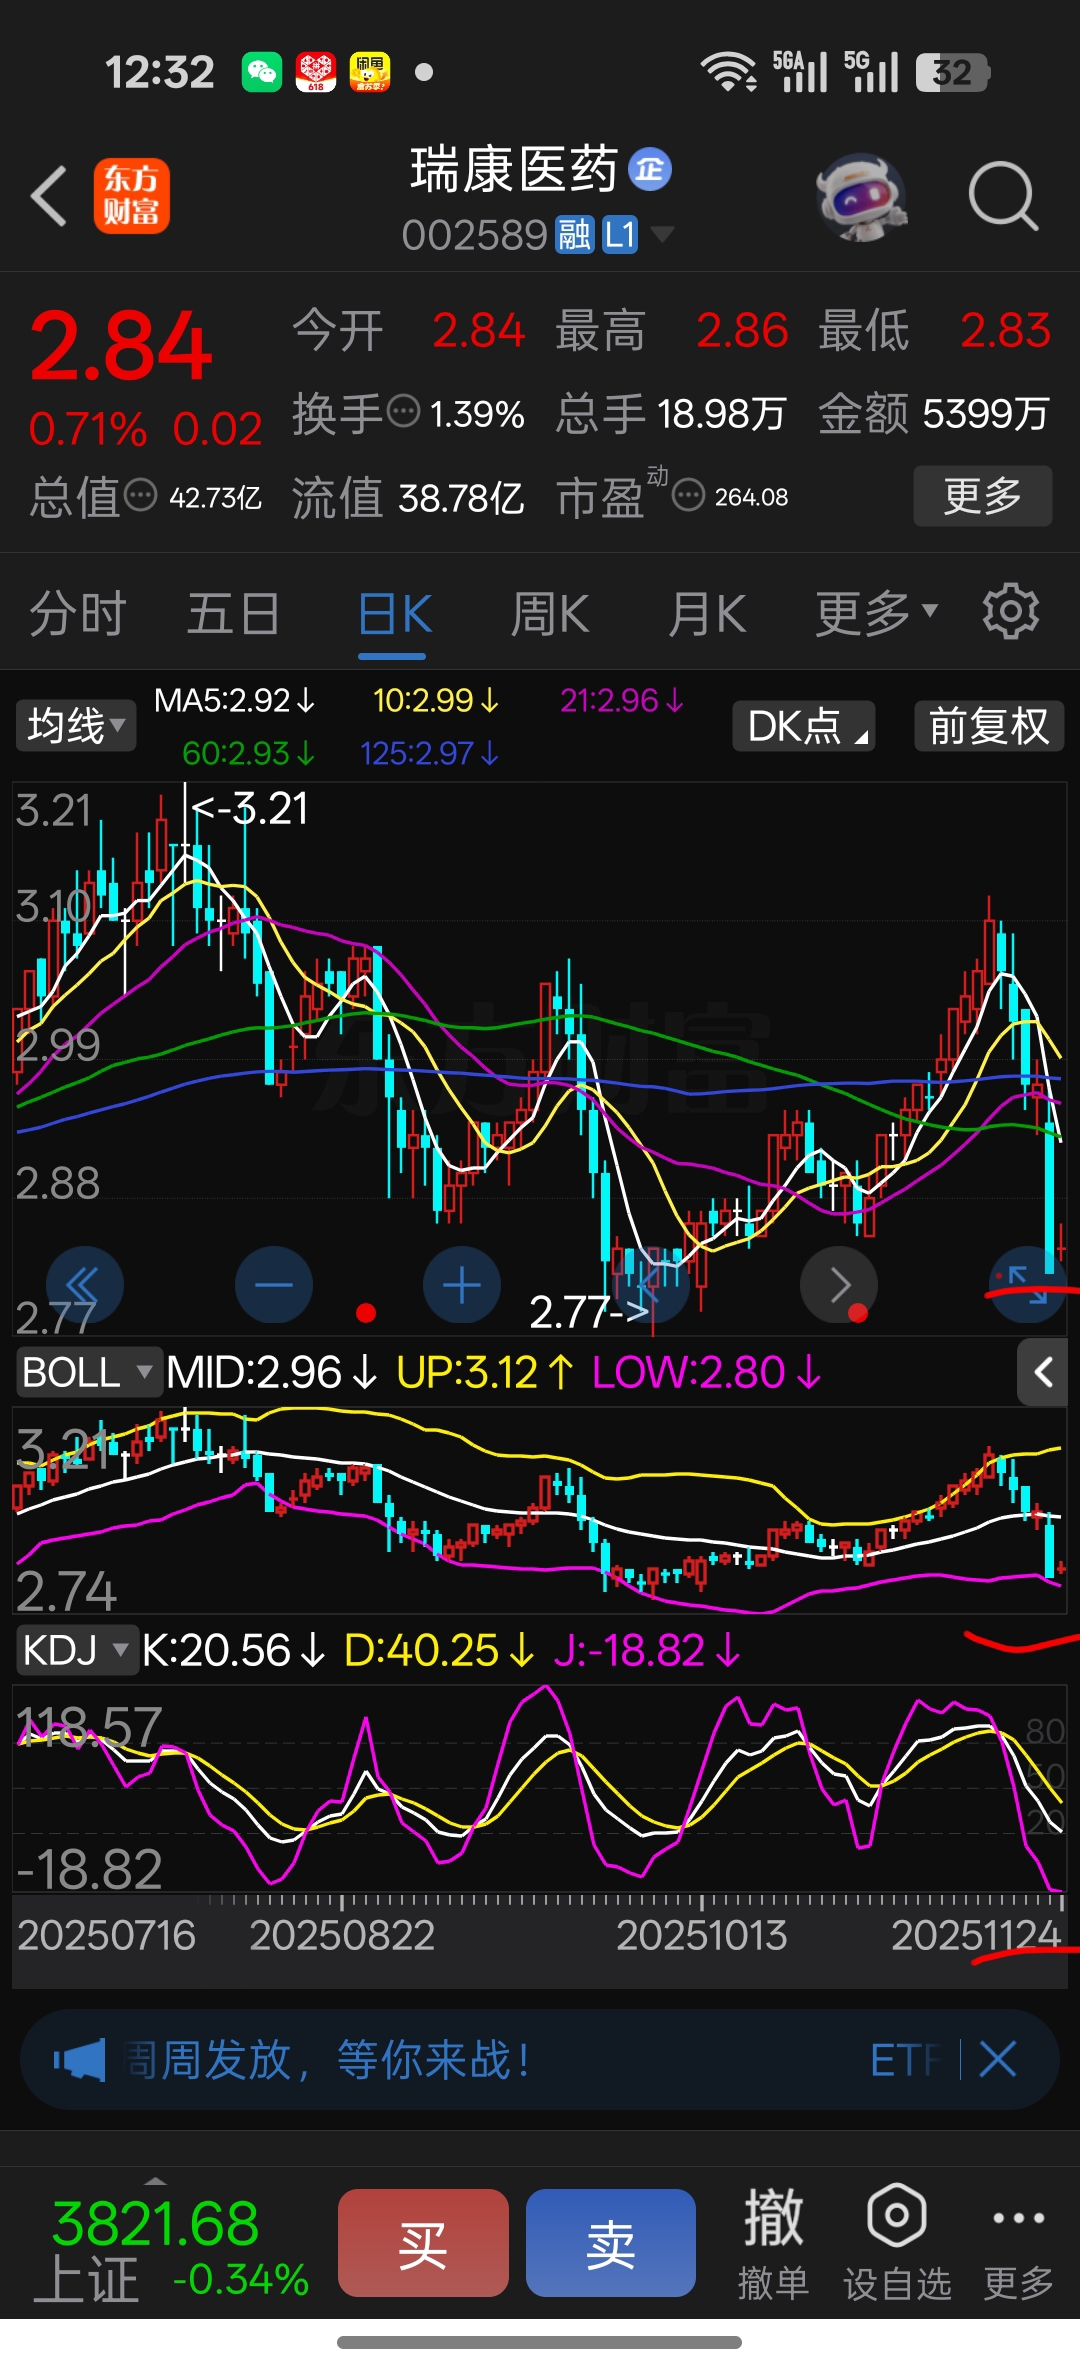
Task: Tap the battery indicator icon
Action: click(x=953, y=72)
